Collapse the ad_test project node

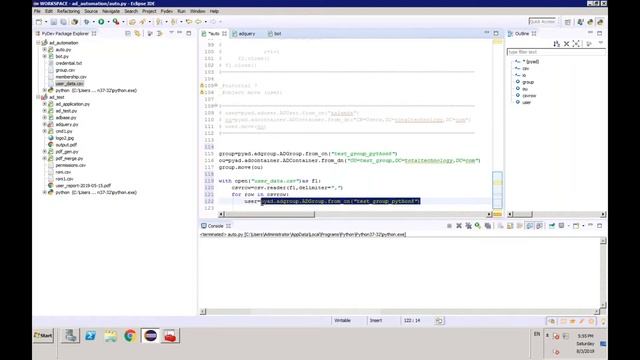point(38,97)
